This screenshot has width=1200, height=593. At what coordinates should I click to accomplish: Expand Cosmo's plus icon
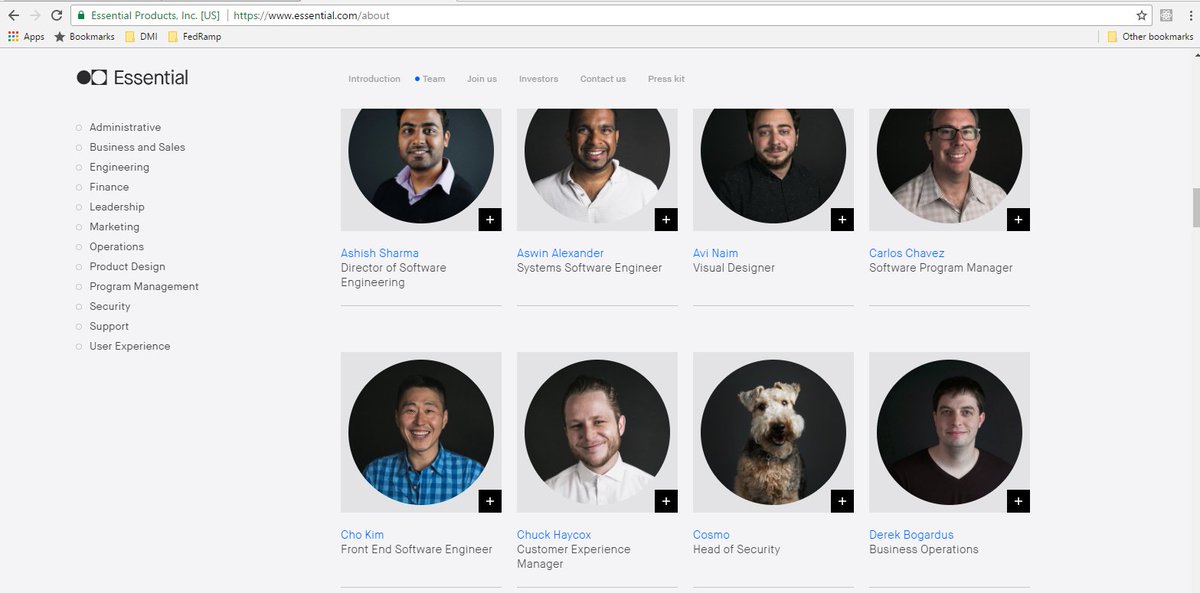pyautogui.click(x=842, y=501)
